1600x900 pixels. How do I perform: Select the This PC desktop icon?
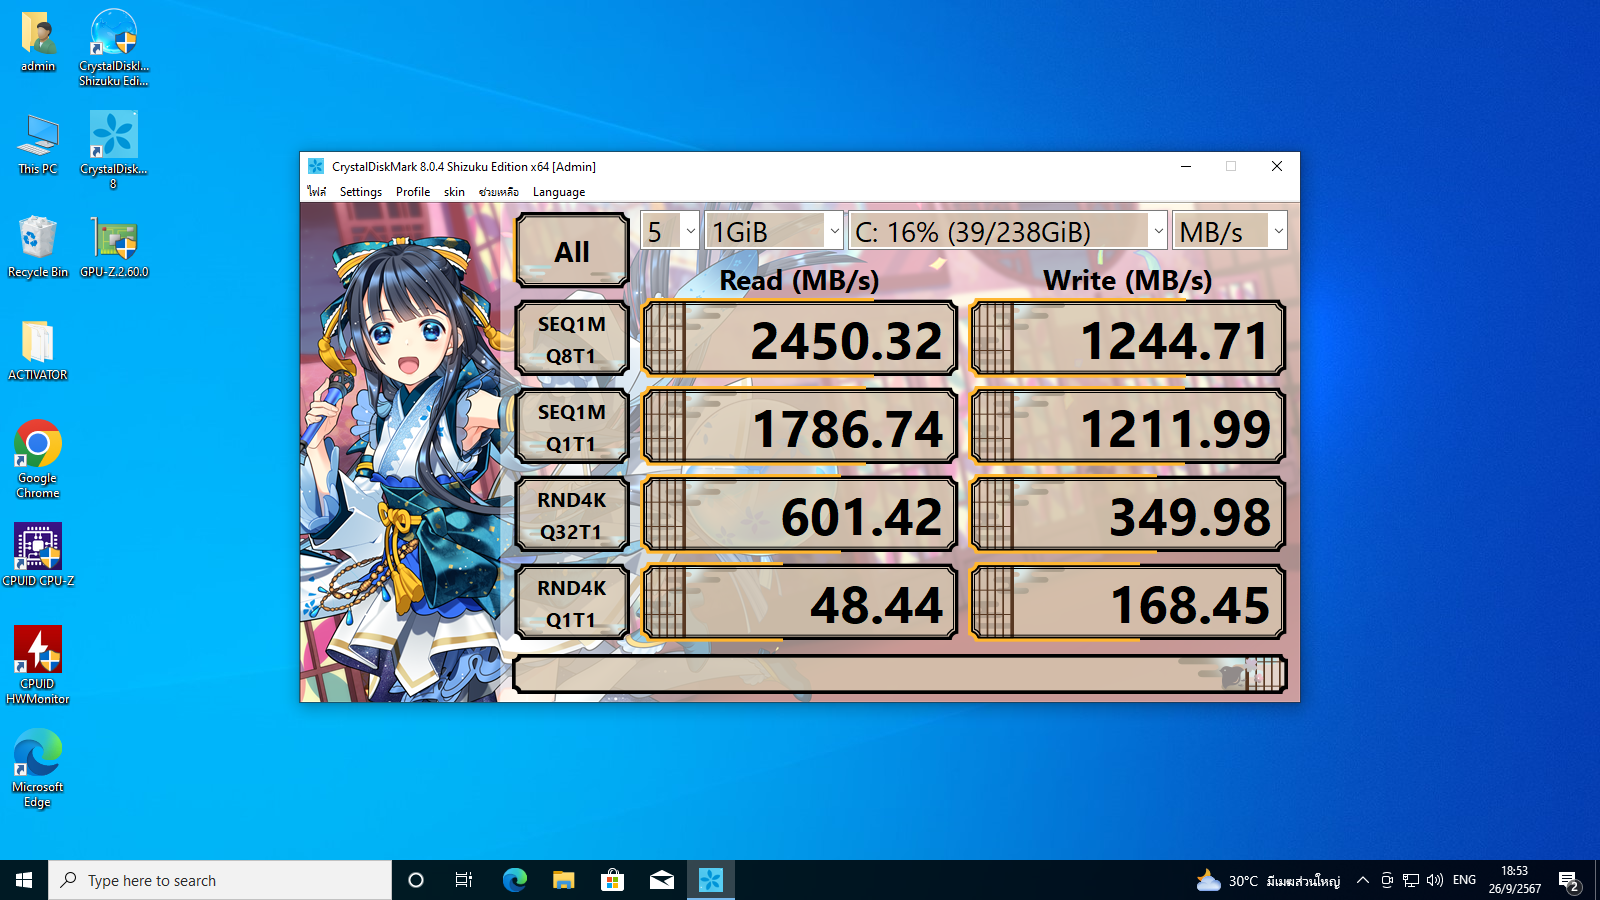tap(38, 144)
